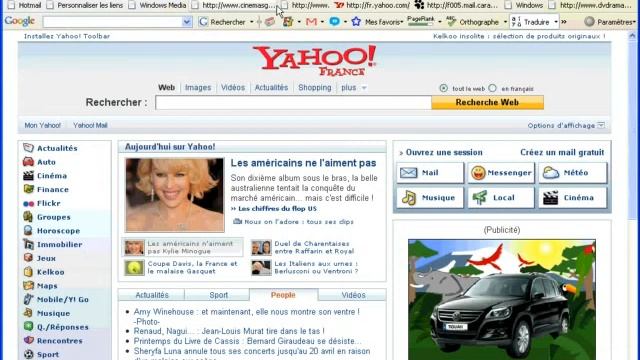Click the Musique note button in session panel
Image resolution: width=640 pixels, height=360 pixels.
[430, 198]
